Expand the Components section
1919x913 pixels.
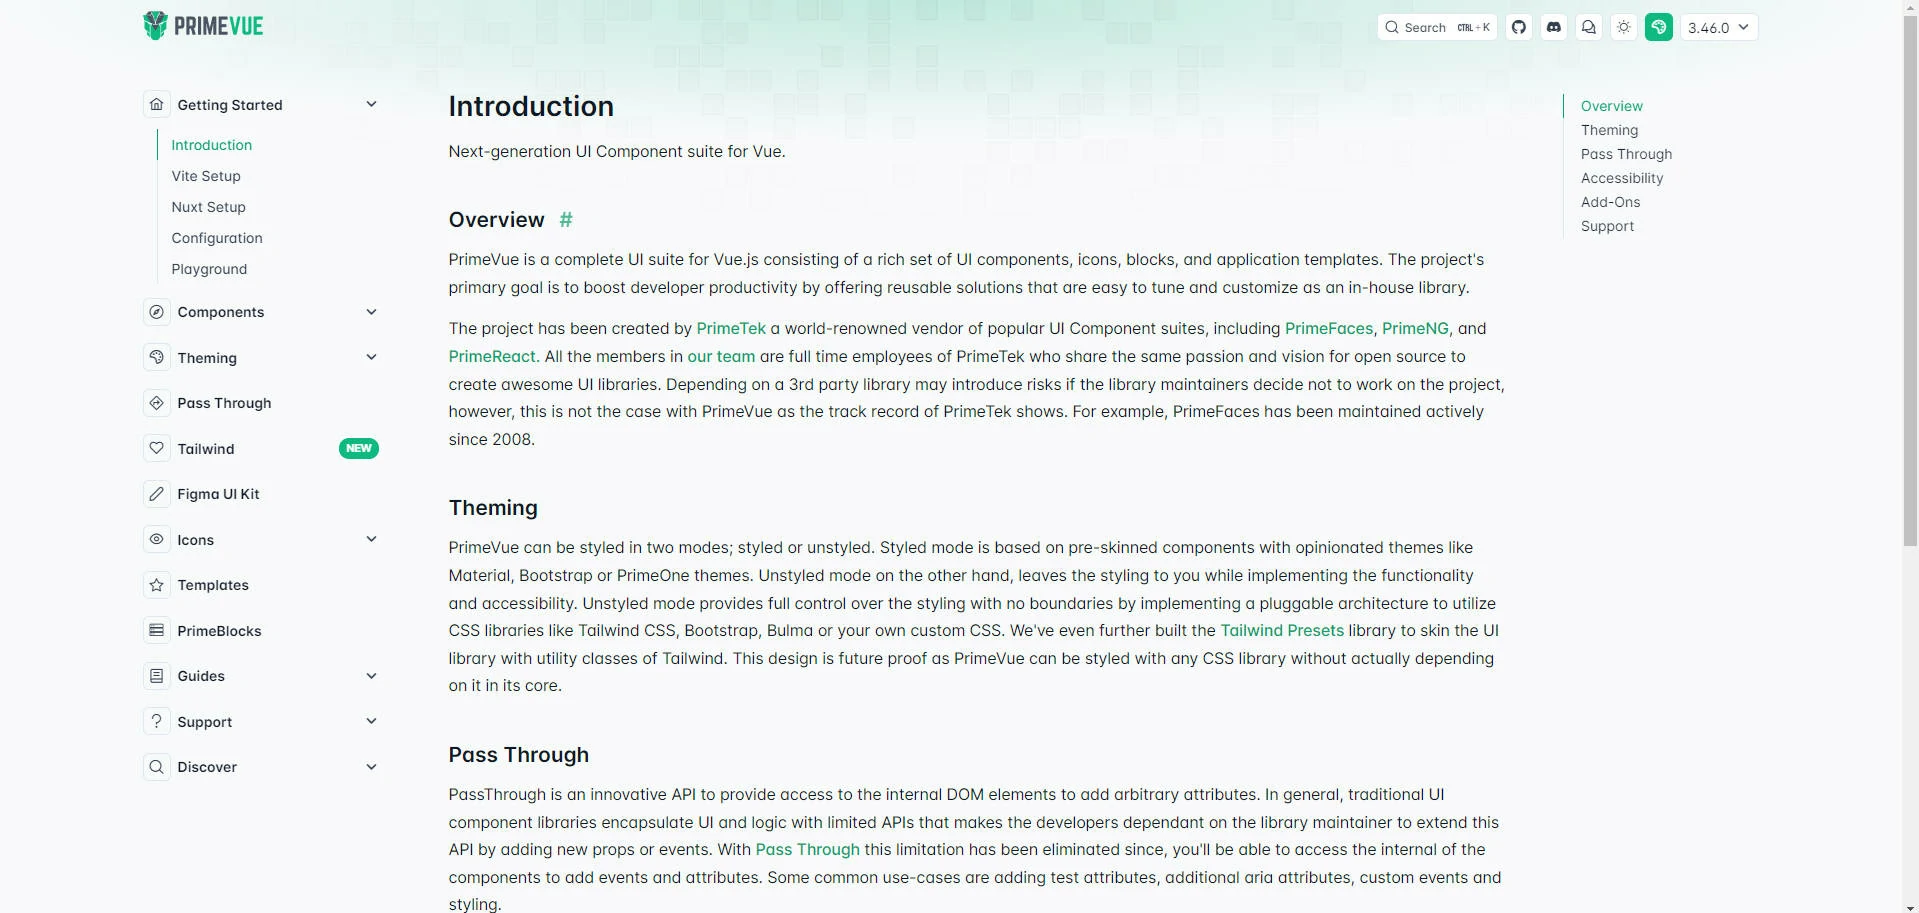371,311
